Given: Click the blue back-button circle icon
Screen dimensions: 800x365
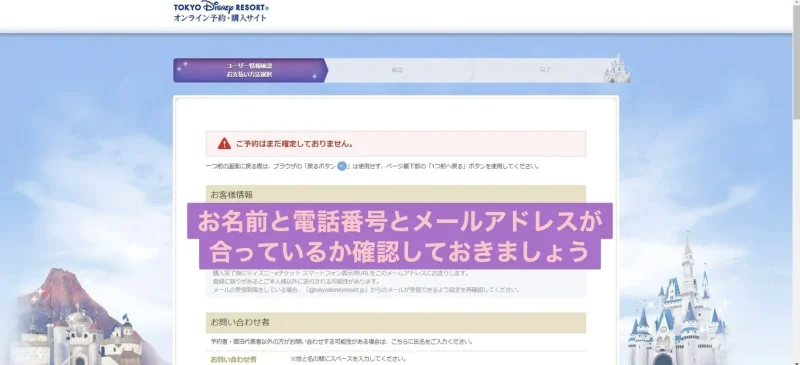Looking at the screenshot, I should (x=342, y=166).
